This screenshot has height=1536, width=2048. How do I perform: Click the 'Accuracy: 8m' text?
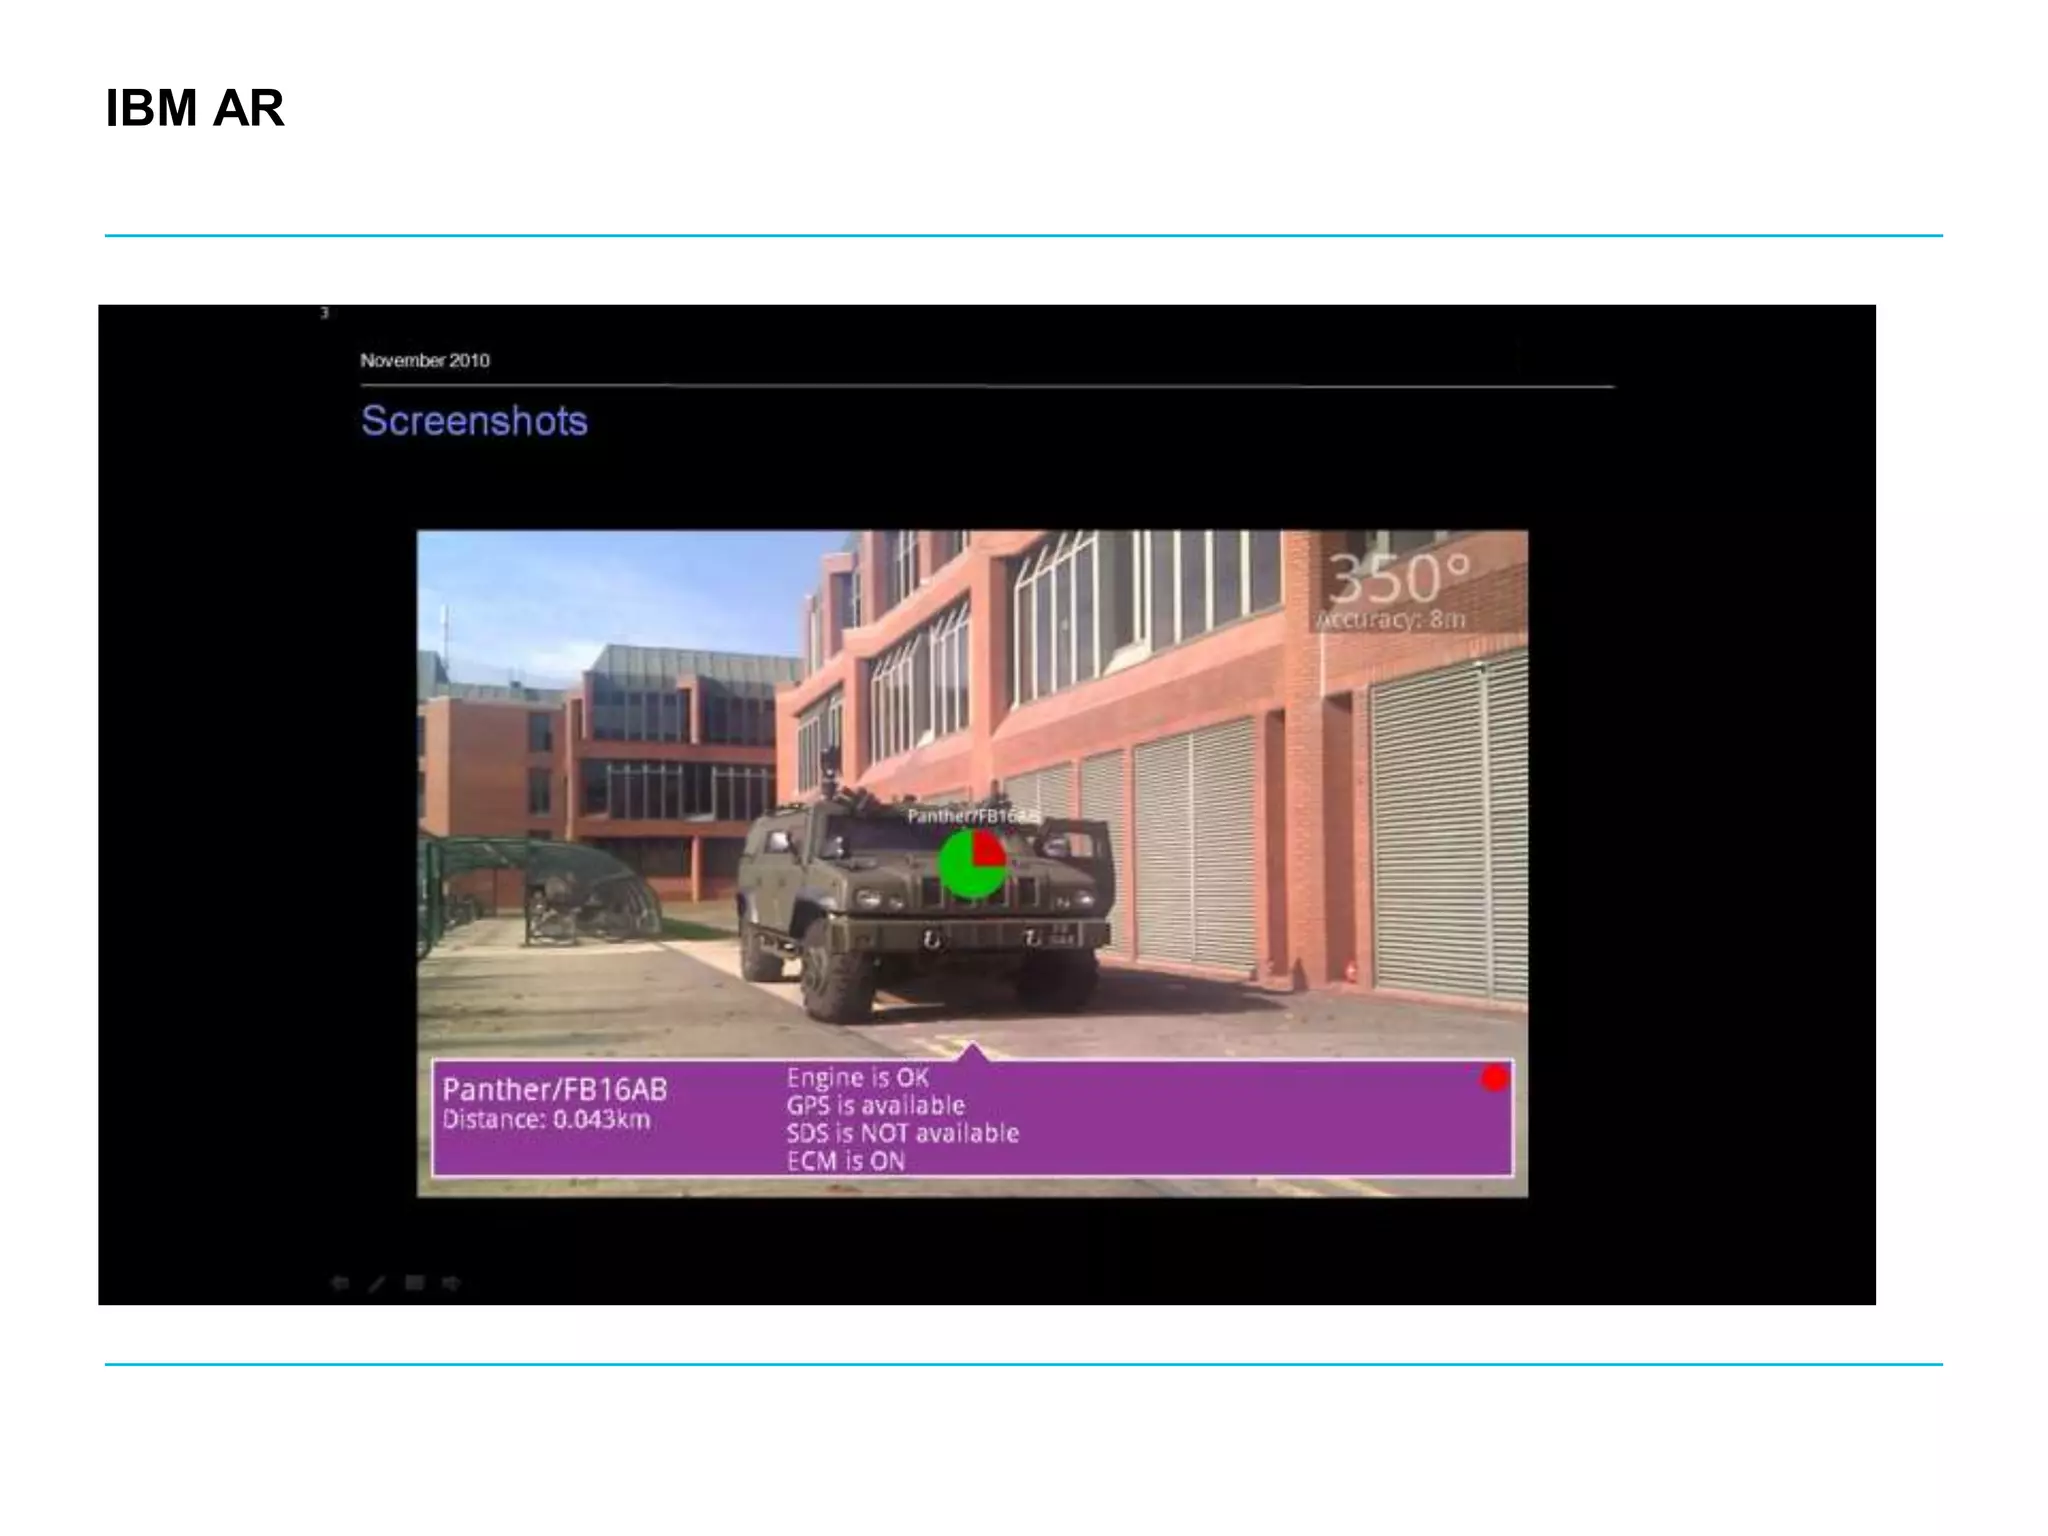coord(1391,619)
